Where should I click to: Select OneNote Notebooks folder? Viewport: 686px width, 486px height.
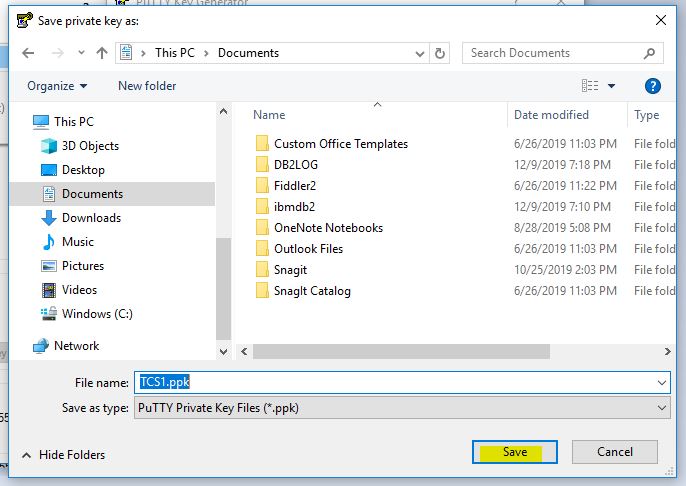click(328, 228)
